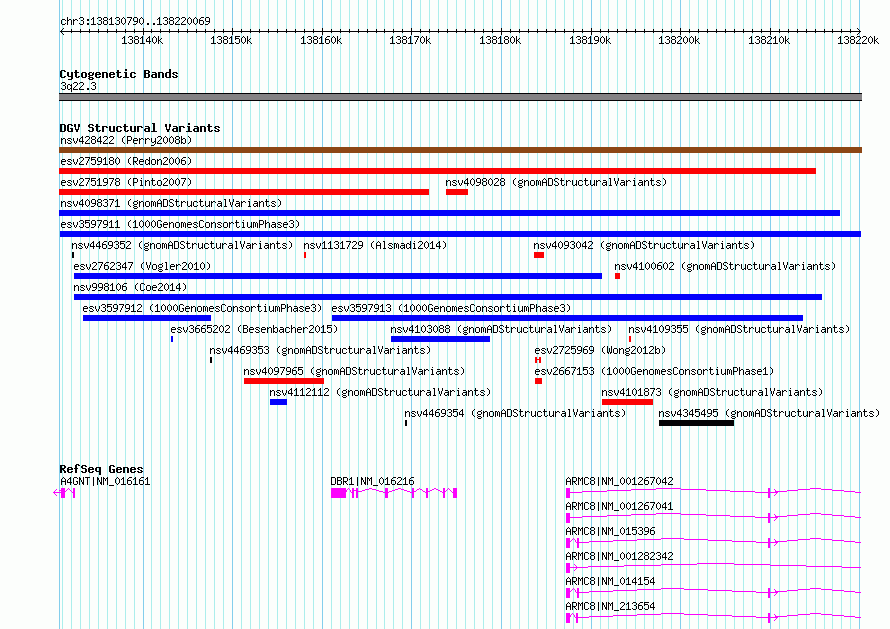
Task: Select the red nsv4097965 variant bar
Action: 284,381
